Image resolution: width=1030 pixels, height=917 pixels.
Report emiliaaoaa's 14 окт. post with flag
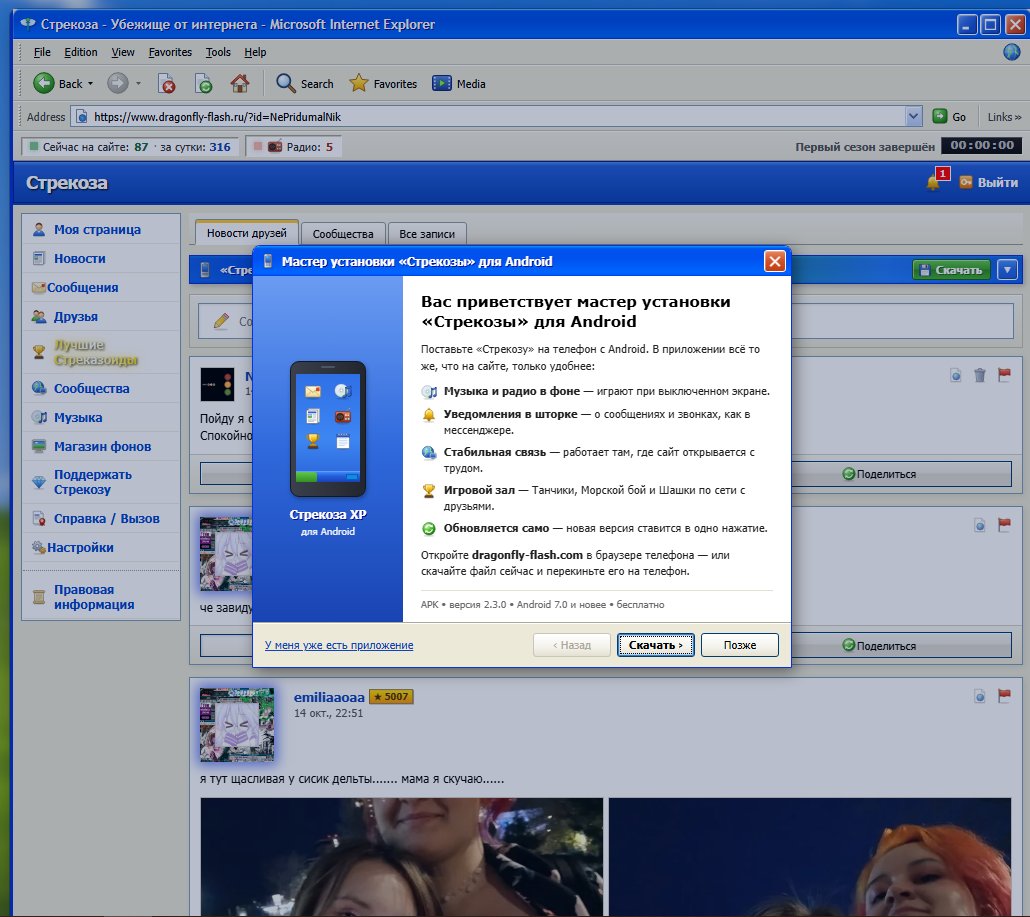coord(1004,696)
